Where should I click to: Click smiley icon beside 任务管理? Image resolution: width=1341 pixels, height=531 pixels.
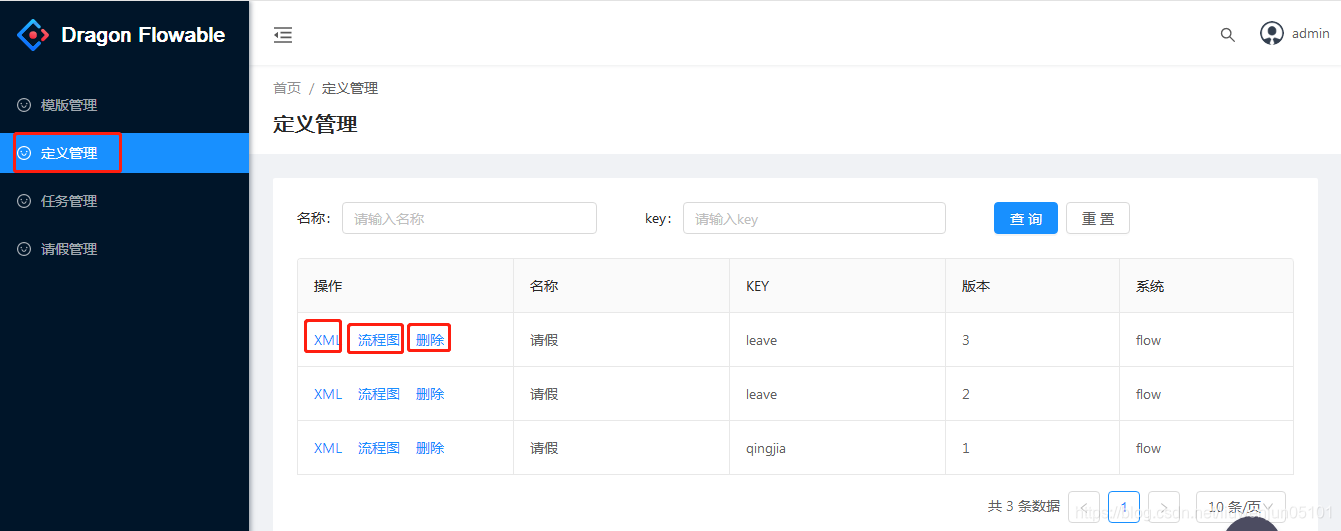[x=24, y=201]
